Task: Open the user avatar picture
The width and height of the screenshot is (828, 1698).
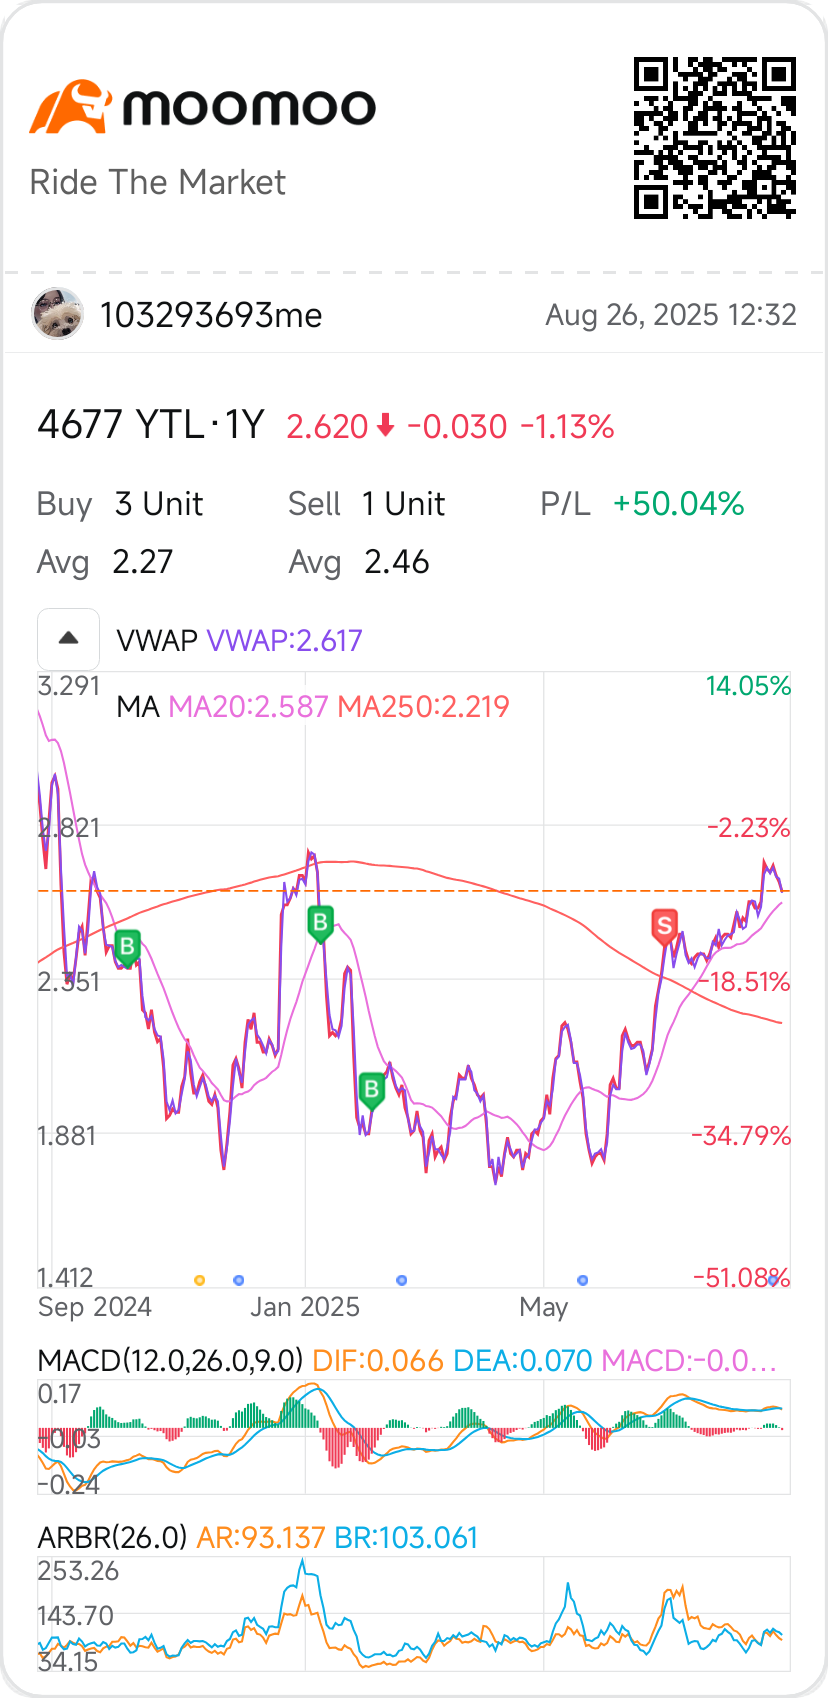Action: coord(58,315)
